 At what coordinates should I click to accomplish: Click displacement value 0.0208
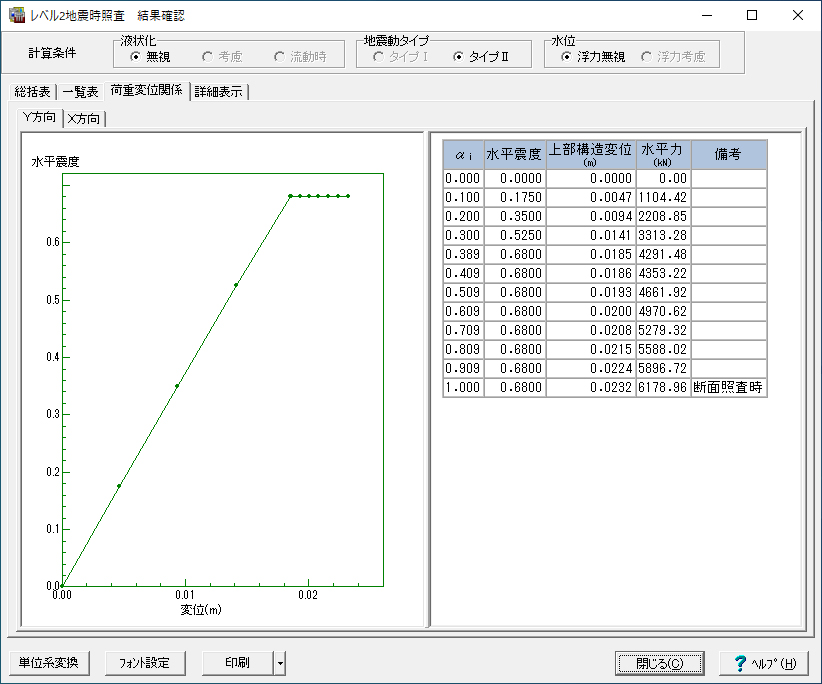[x=591, y=330]
